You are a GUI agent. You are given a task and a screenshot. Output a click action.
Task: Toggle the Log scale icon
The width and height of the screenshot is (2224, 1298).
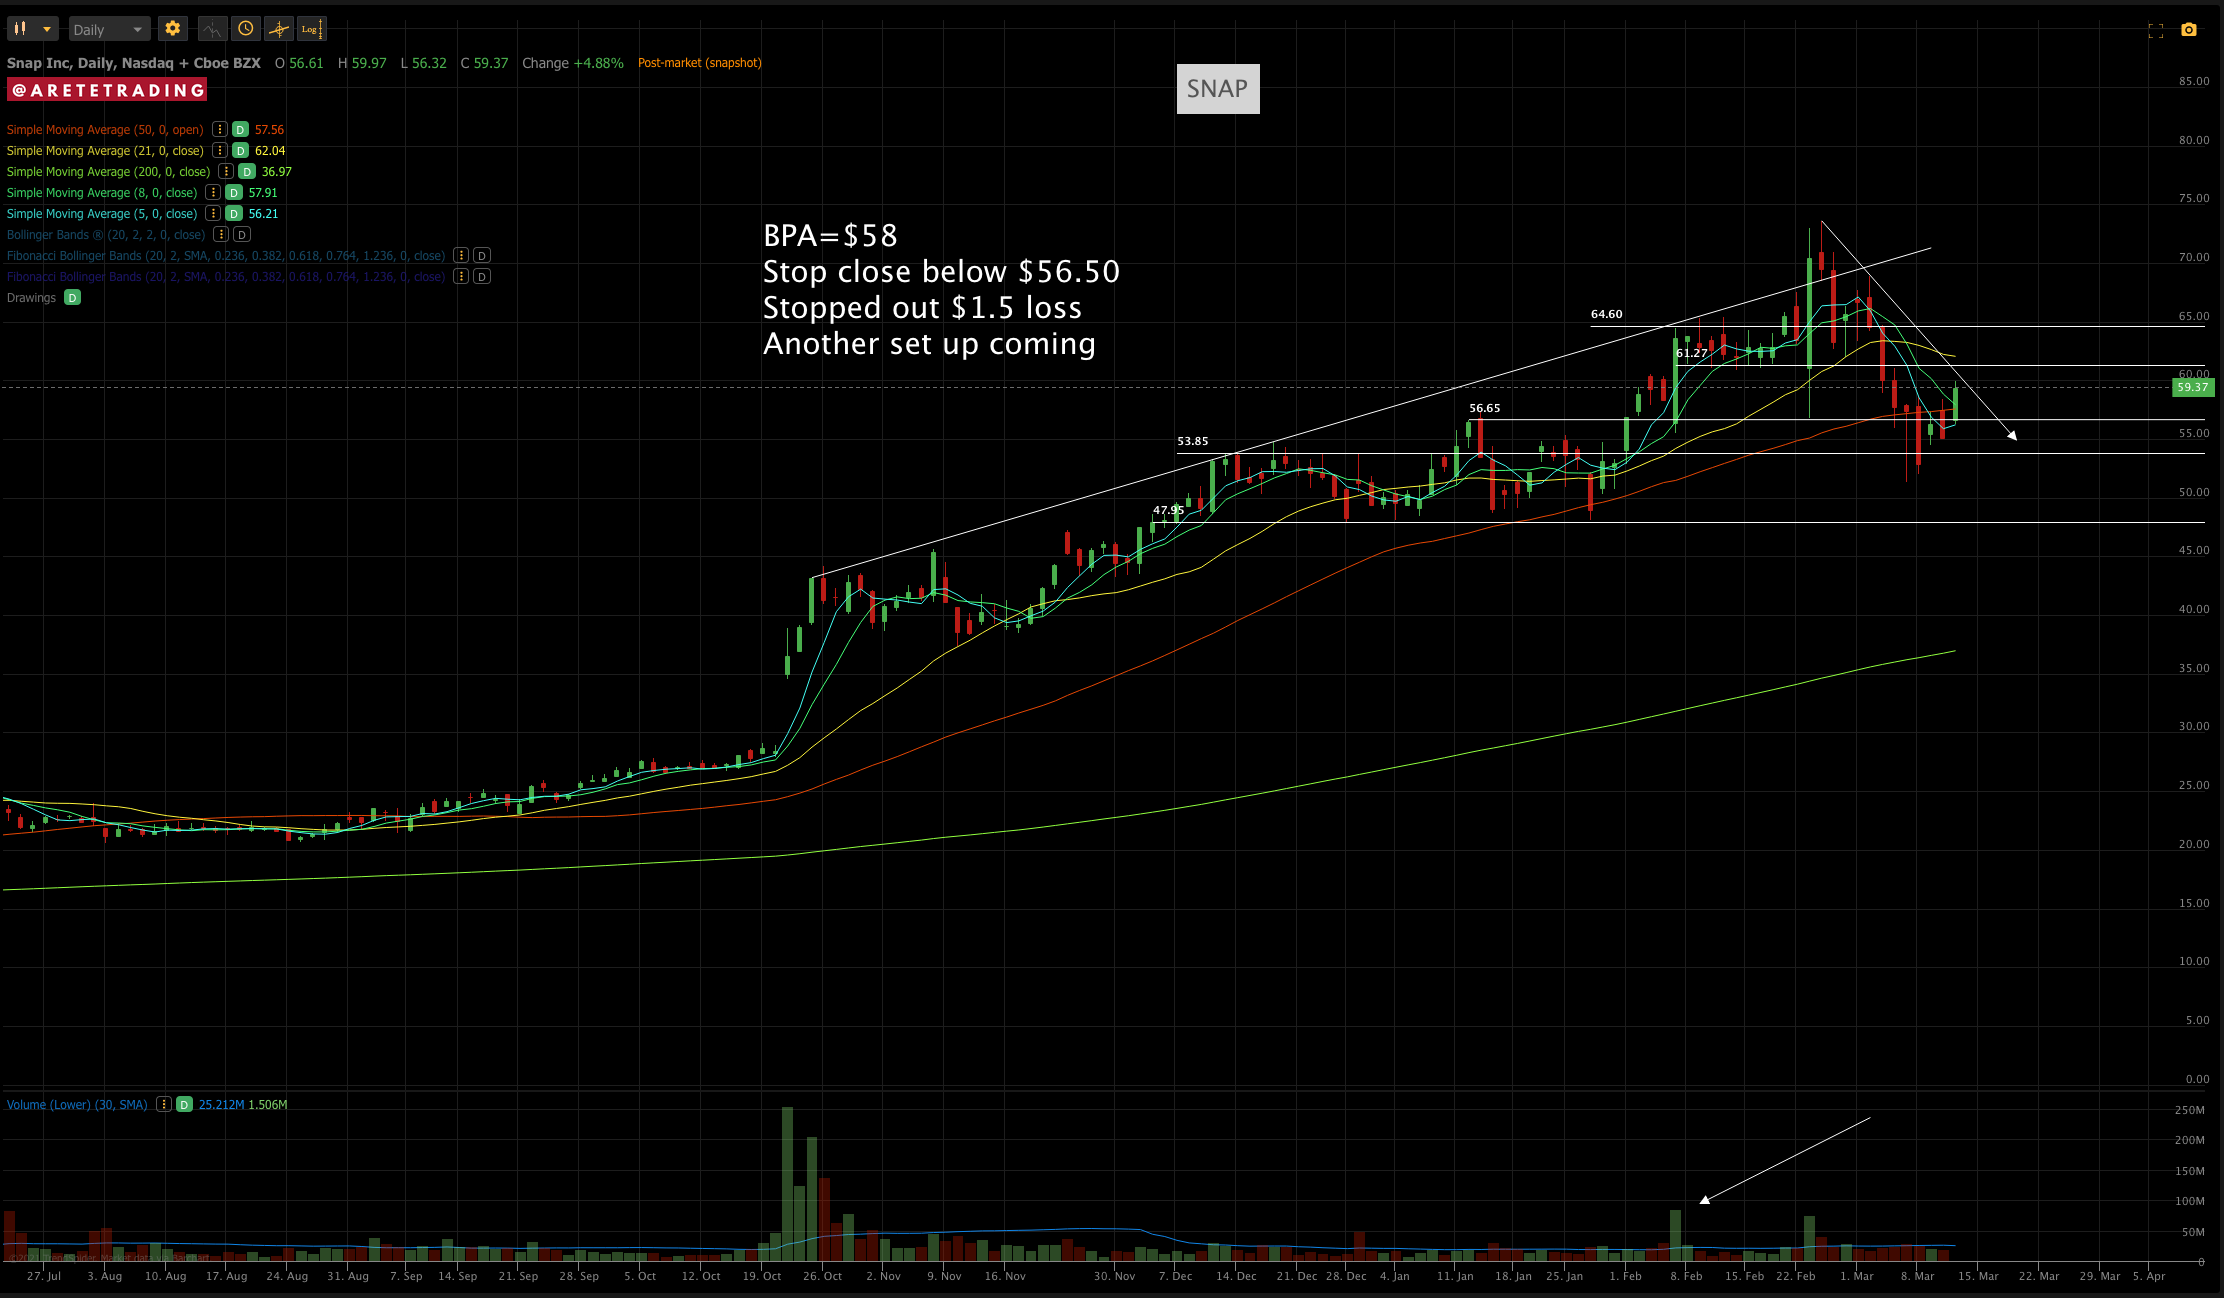pyautogui.click(x=312, y=29)
